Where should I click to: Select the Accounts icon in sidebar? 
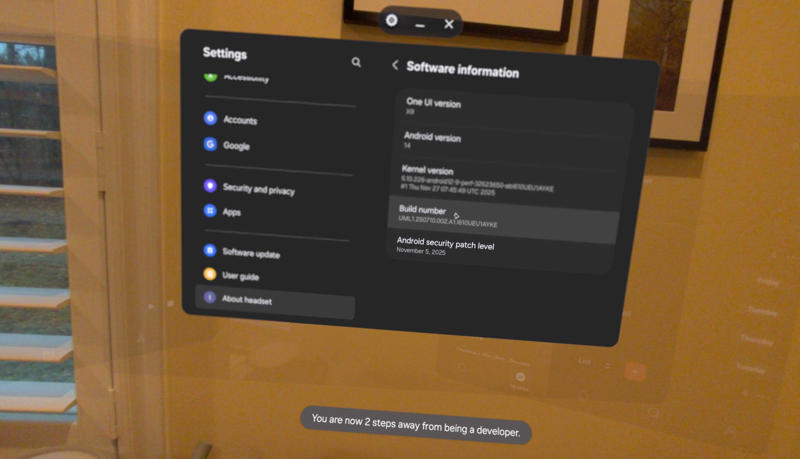(210, 118)
